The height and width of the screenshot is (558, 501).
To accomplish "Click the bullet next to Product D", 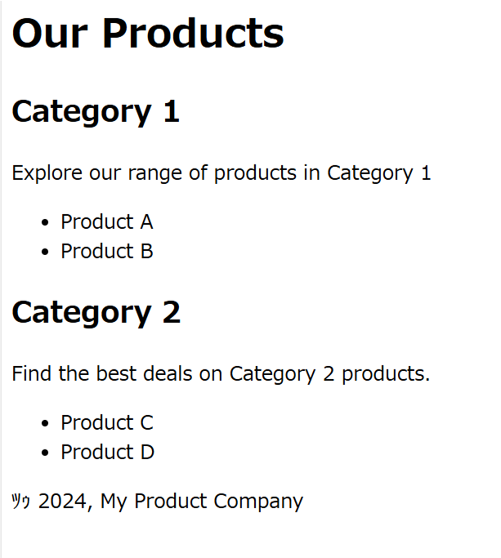I will pos(44,453).
